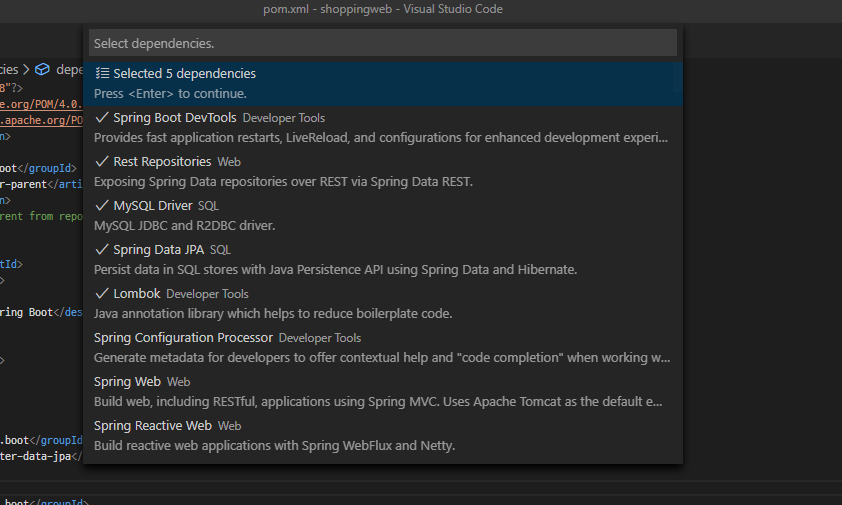This screenshot has width=842, height=505.
Task: Click the r-parent artifact text in editor
Action: (24, 184)
